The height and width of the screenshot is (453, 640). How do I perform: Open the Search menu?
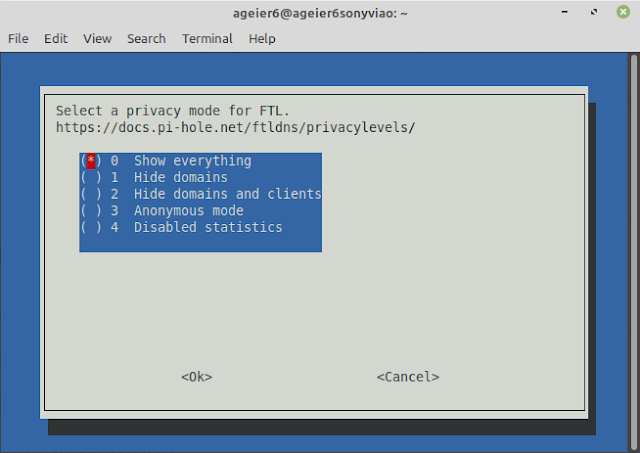pyautogui.click(x=146, y=39)
